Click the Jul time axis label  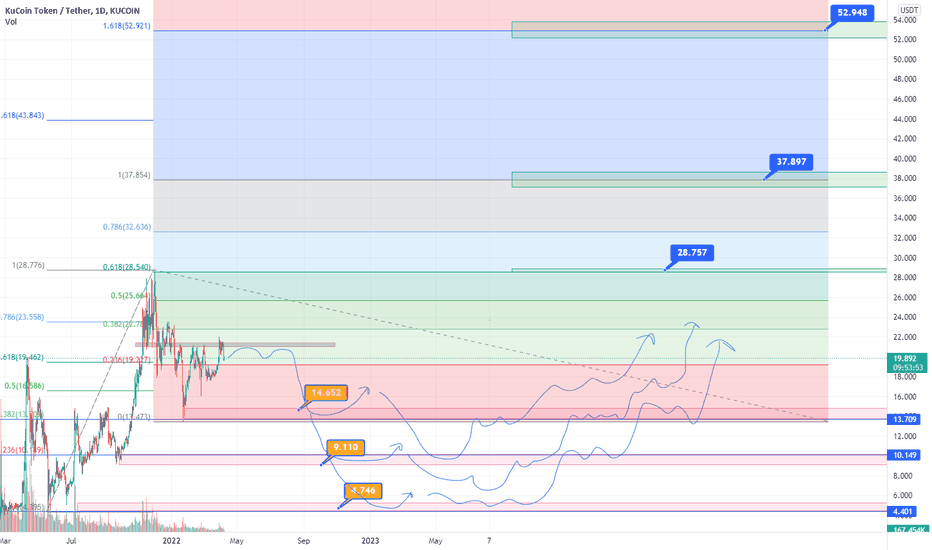[x=71, y=541]
